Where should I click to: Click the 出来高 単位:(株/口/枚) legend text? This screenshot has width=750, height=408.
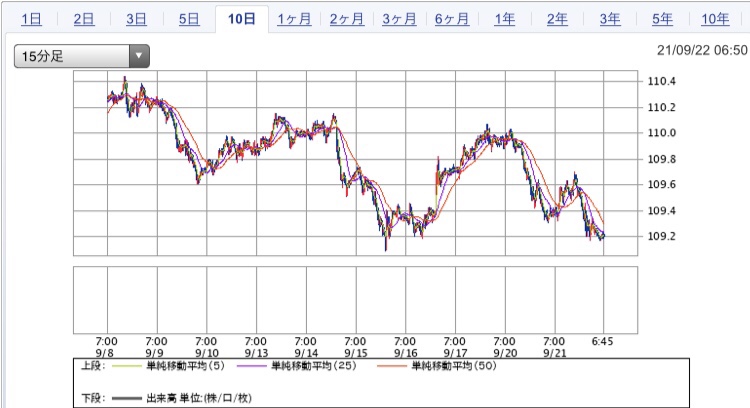click(x=199, y=398)
